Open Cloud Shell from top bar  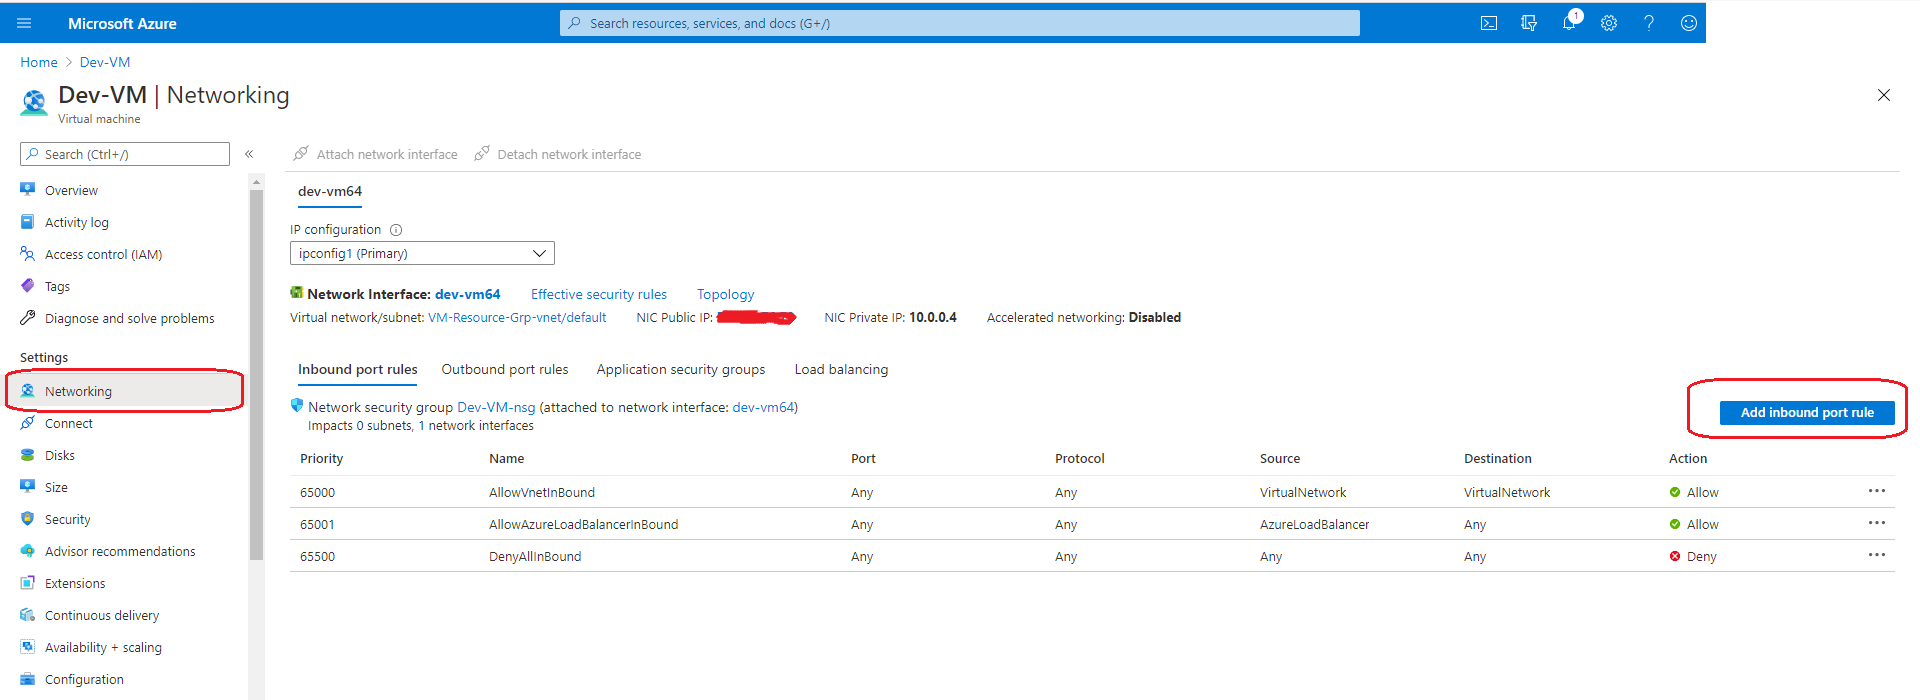[x=1489, y=23]
